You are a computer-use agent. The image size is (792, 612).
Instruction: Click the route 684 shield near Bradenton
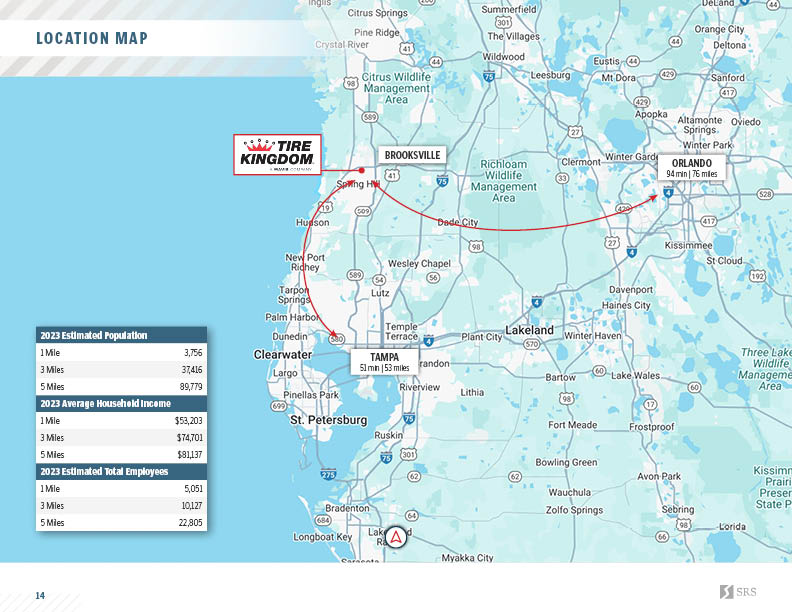pos(323,520)
